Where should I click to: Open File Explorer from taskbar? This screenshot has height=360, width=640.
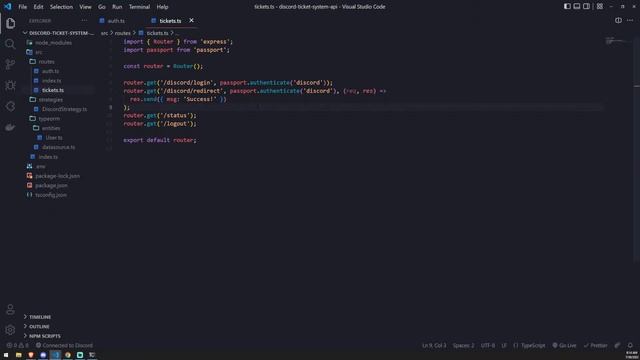pyautogui.click(x=18, y=355)
